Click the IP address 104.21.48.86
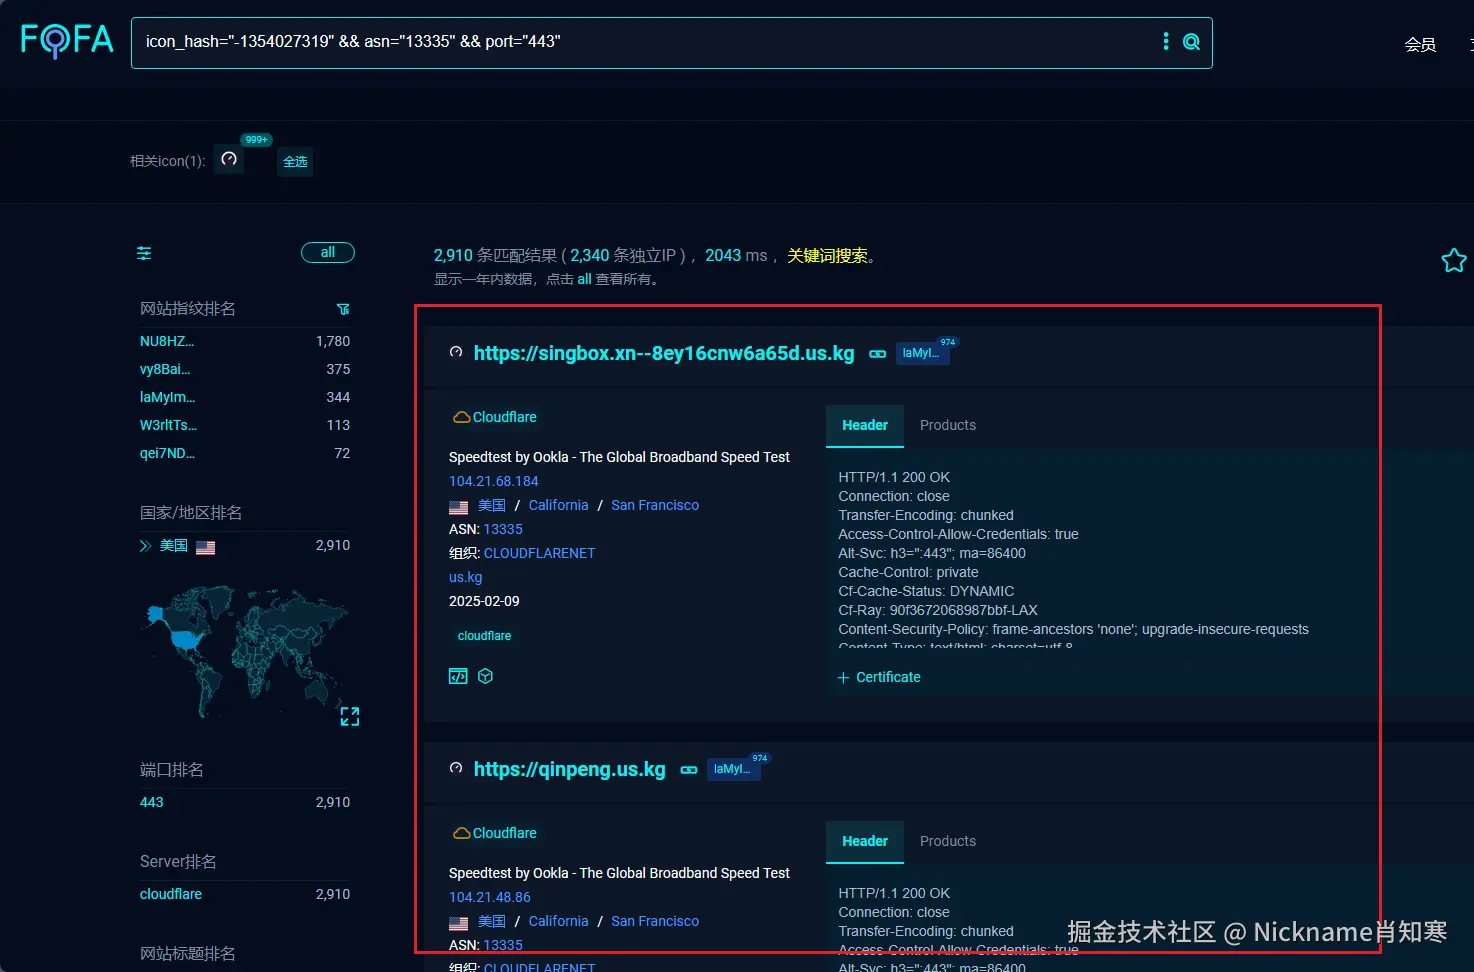 click(x=490, y=897)
